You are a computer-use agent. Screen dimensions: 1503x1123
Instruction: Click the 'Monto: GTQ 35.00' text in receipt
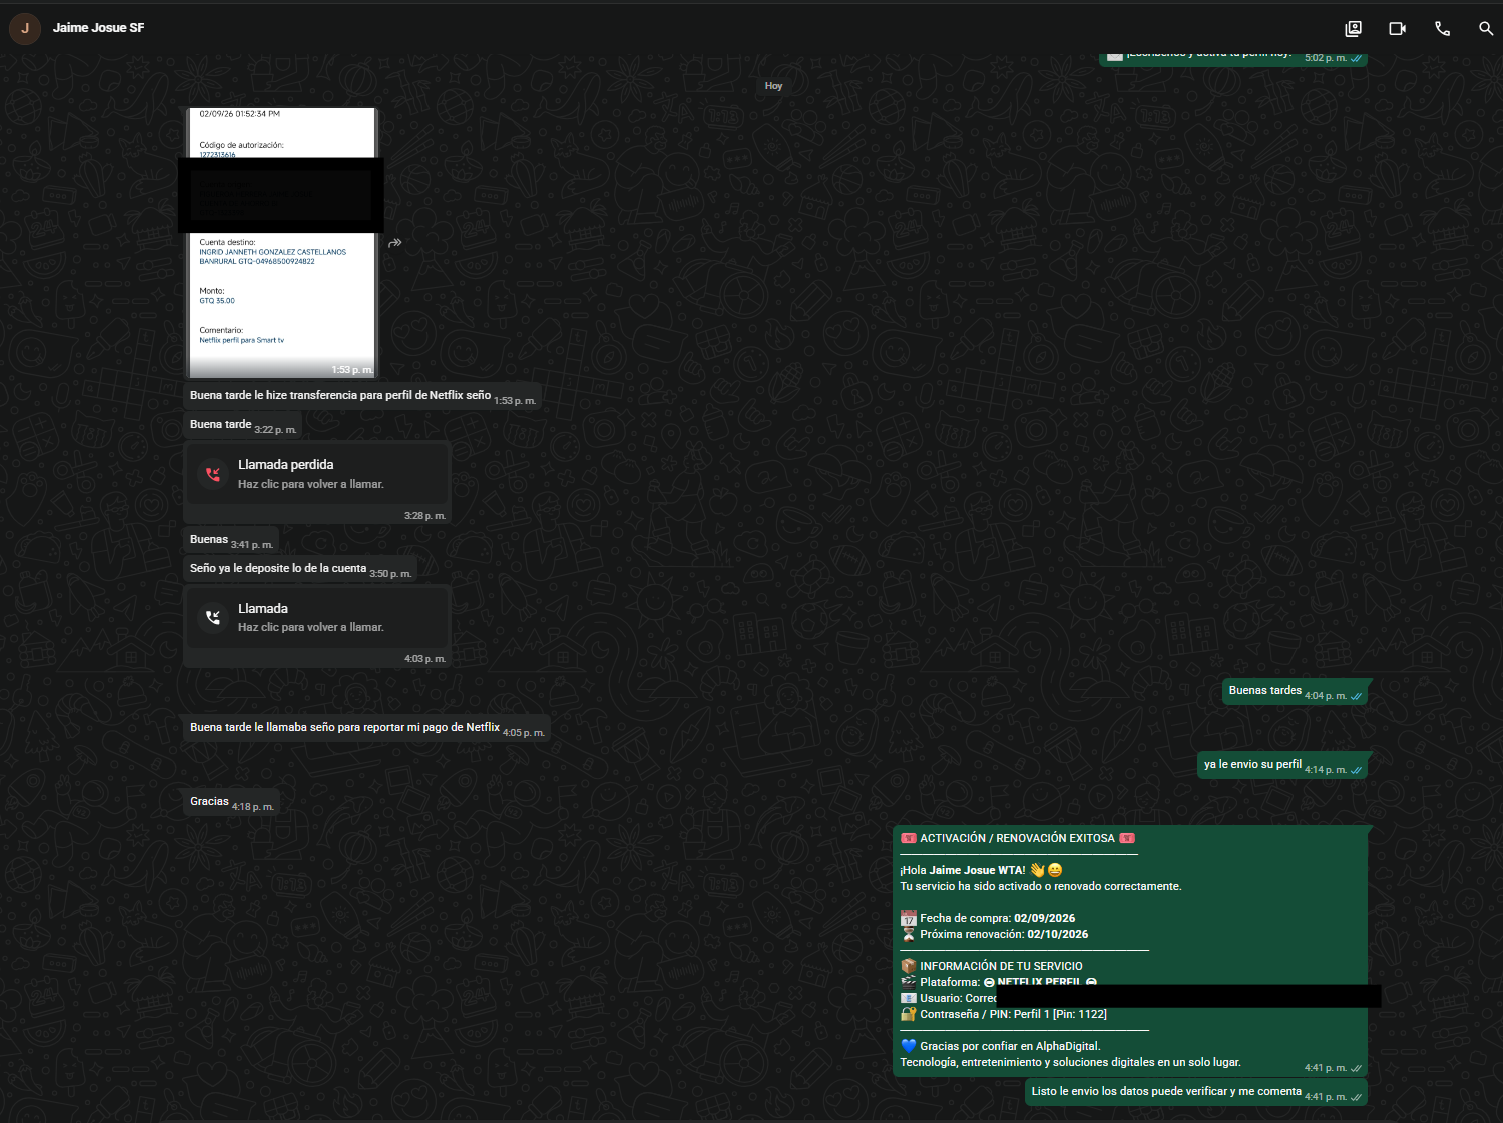217,296
